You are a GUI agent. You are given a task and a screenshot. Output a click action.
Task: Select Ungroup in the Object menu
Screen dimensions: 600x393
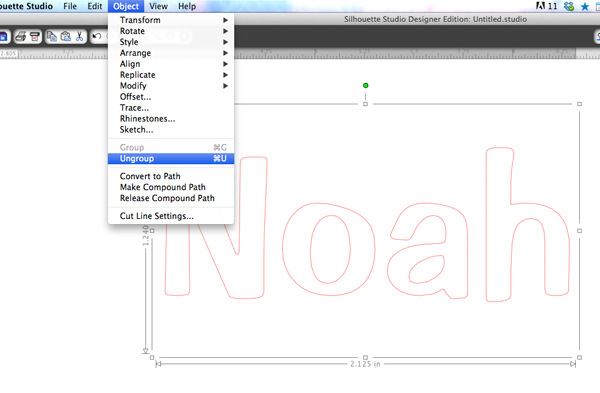[171, 158]
